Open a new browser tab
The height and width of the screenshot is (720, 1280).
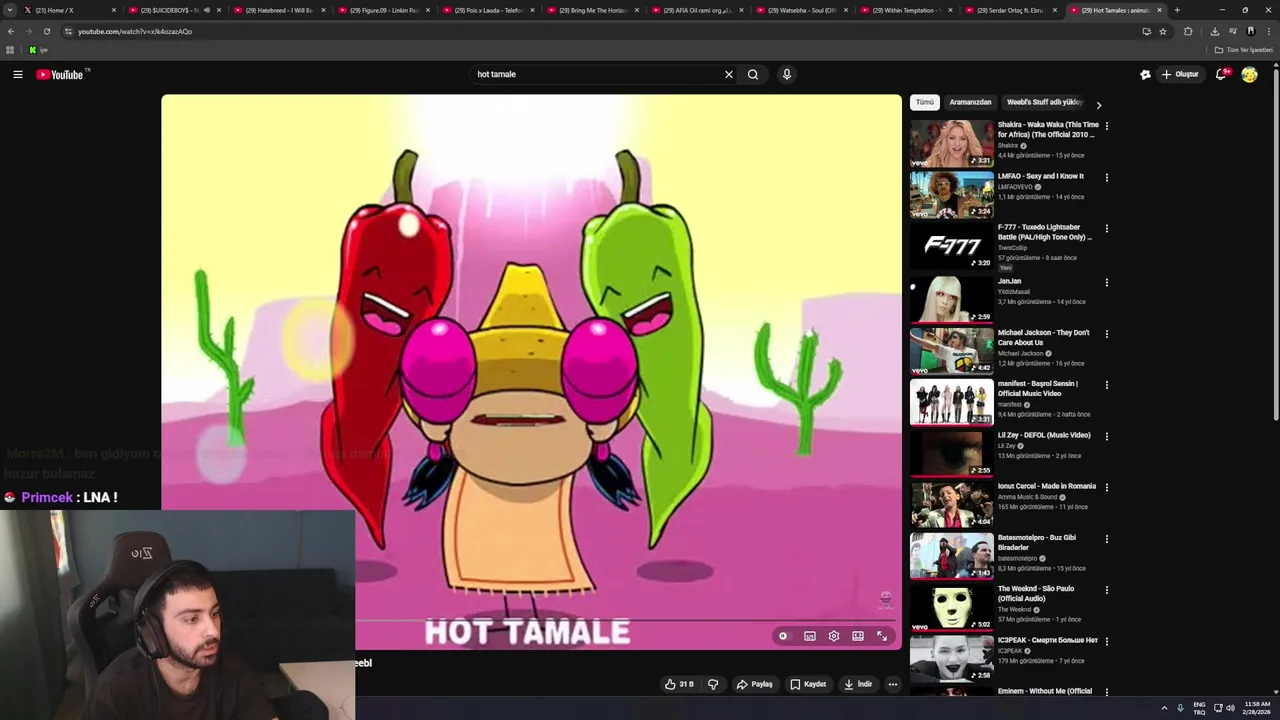click(x=1177, y=10)
